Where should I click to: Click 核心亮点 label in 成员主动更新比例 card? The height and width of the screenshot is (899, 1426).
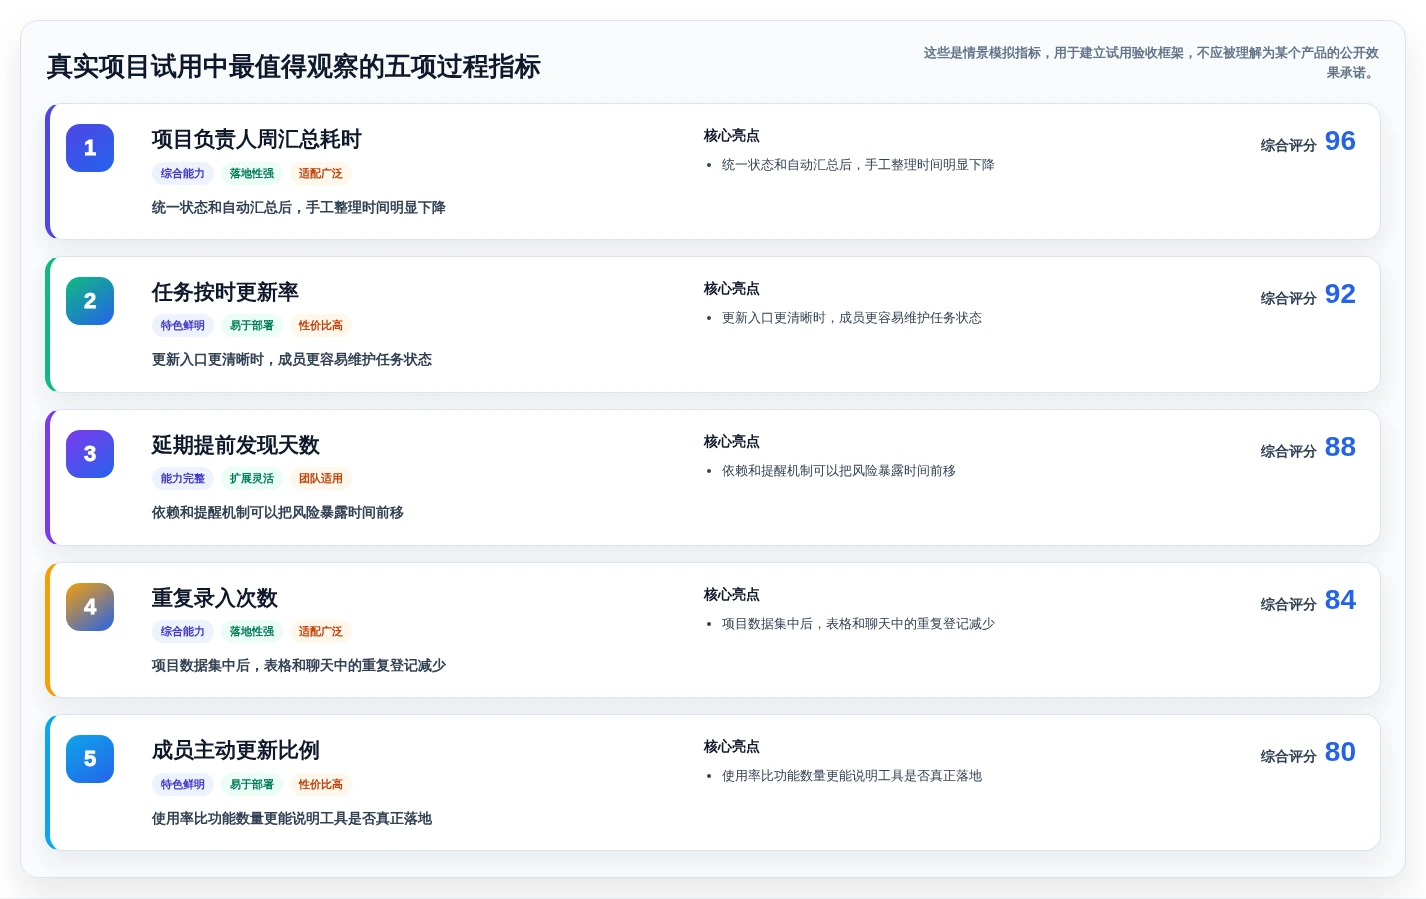coord(732,747)
